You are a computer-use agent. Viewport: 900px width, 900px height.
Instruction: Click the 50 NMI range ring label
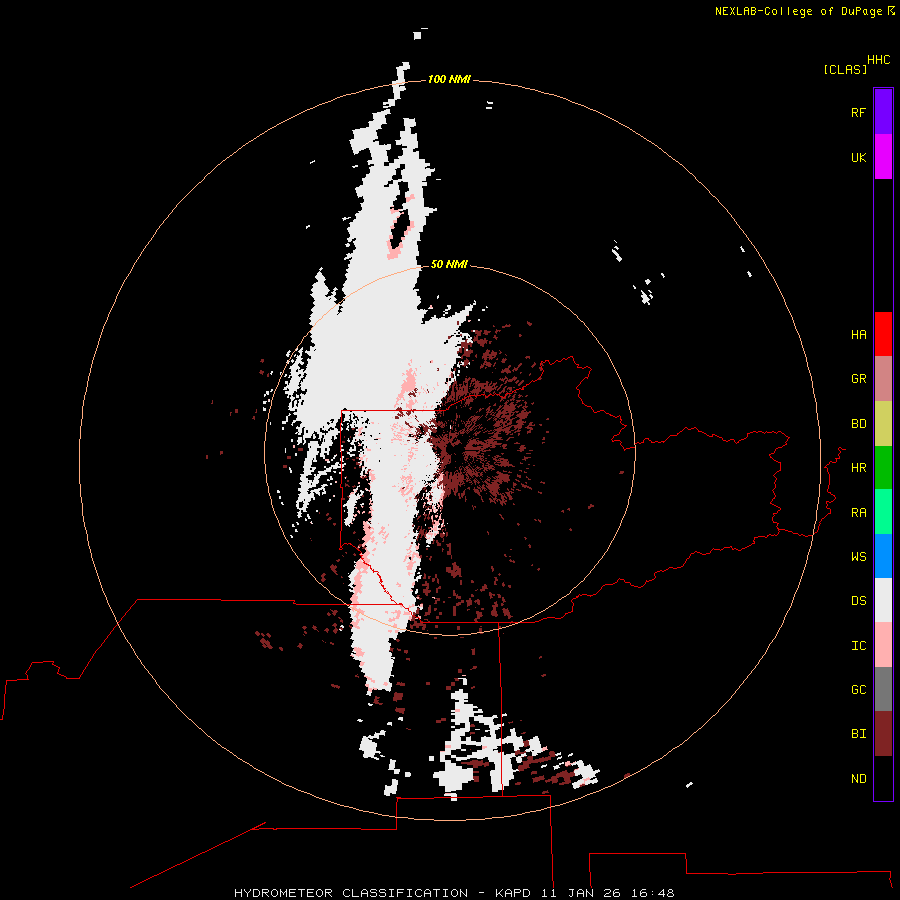click(x=449, y=264)
